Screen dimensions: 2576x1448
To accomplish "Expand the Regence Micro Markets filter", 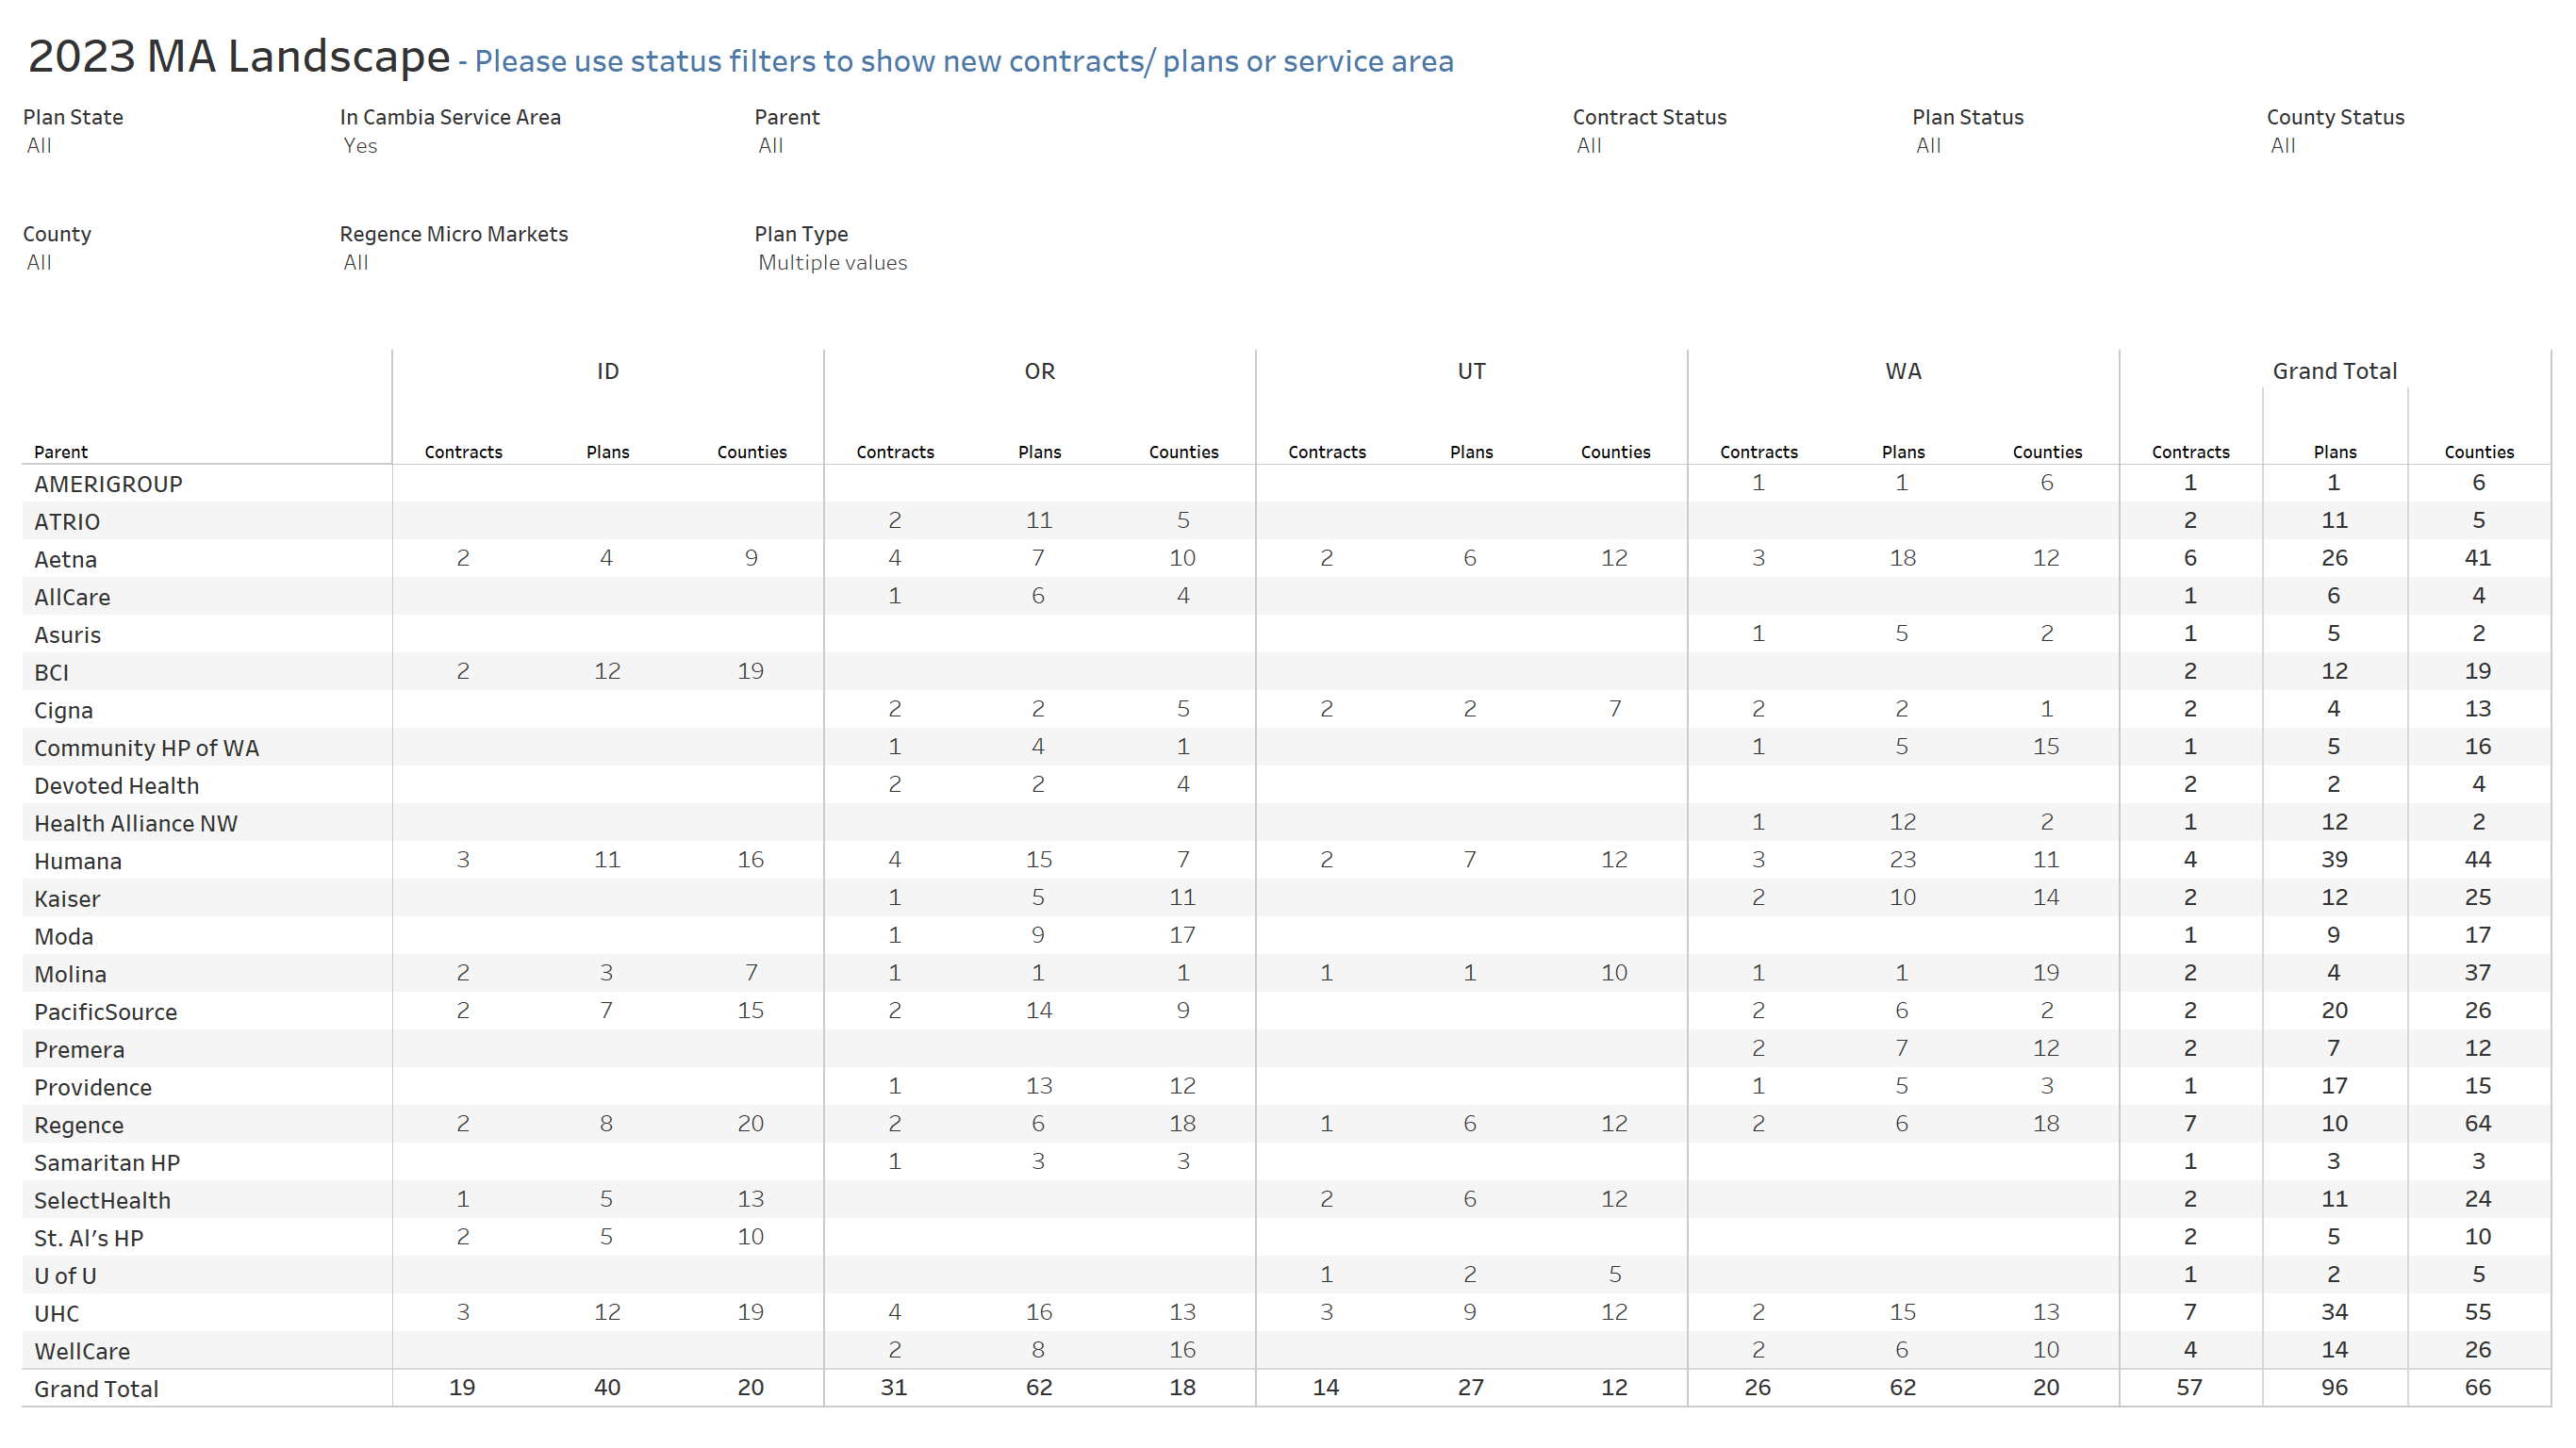I will [x=356, y=263].
